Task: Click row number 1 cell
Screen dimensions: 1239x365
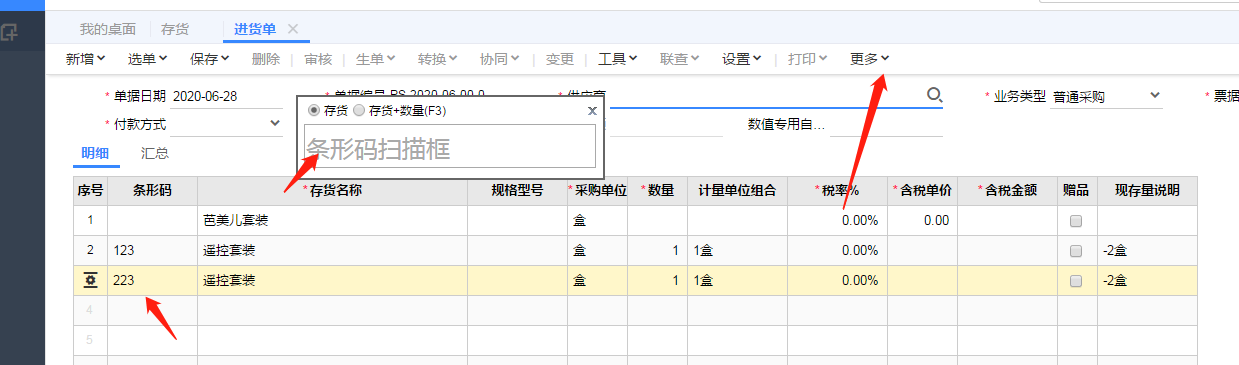Action: [90, 220]
